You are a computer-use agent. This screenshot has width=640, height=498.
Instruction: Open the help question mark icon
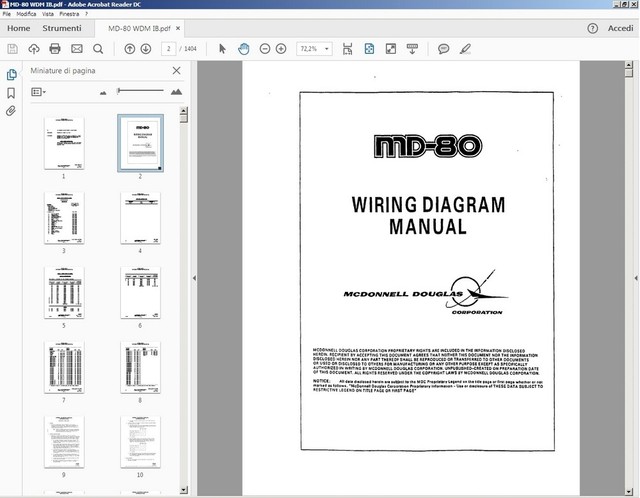click(592, 28)
